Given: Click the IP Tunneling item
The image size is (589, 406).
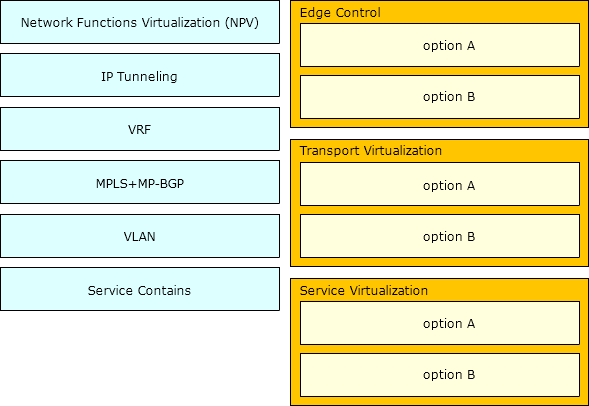Looking at the screenshot, I should tap(140, 75).
